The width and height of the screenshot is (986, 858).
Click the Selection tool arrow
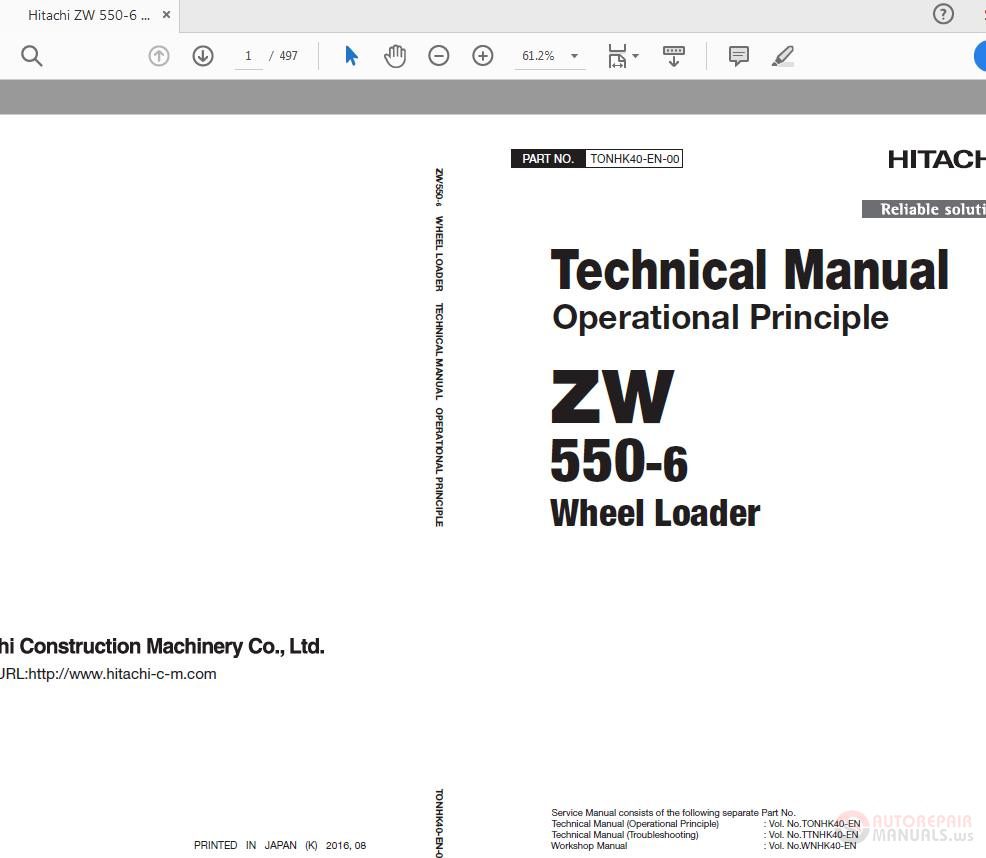(351, 55)
